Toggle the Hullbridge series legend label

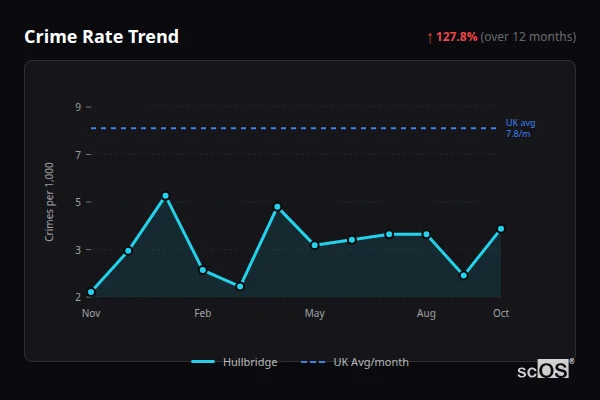tap(251, 362)
